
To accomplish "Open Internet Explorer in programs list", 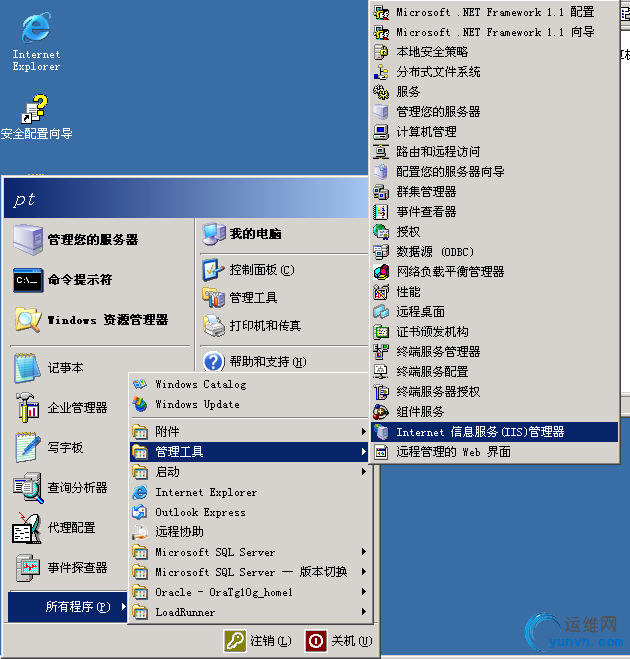I will click(x=251, y=492).
